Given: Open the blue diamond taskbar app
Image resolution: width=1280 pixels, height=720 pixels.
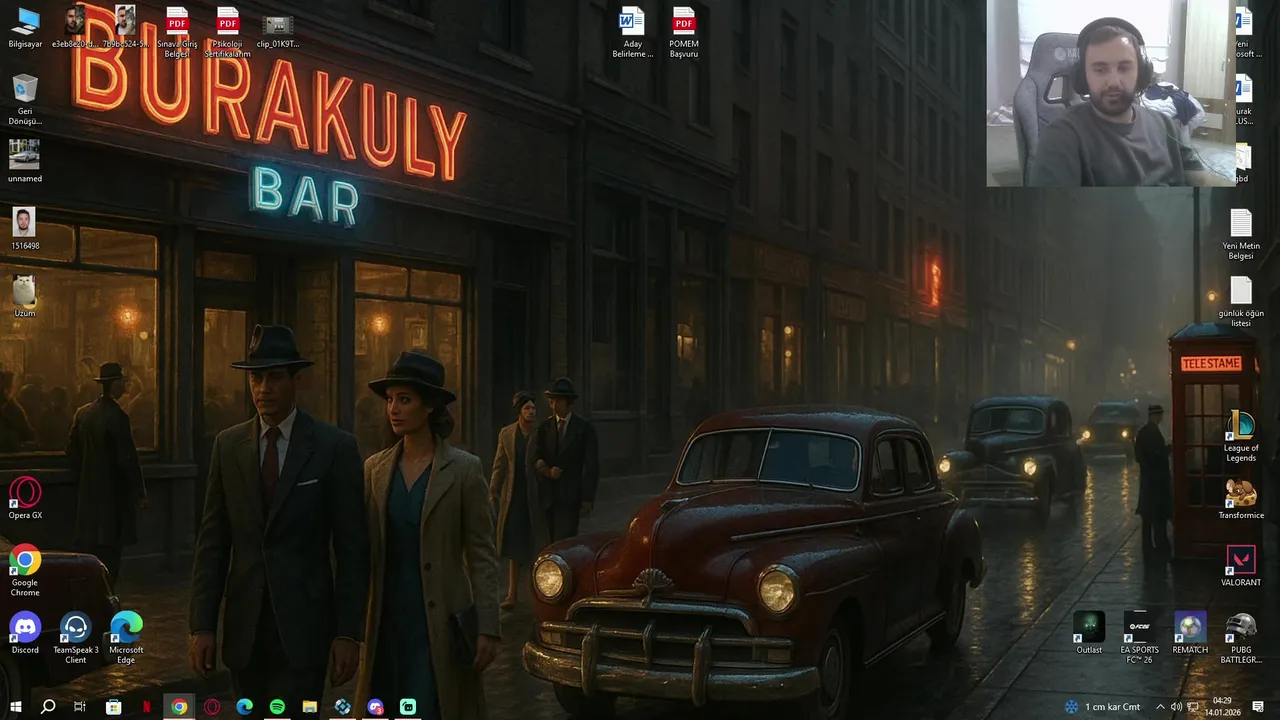Looking at the screenshot, I should [343, 707].
